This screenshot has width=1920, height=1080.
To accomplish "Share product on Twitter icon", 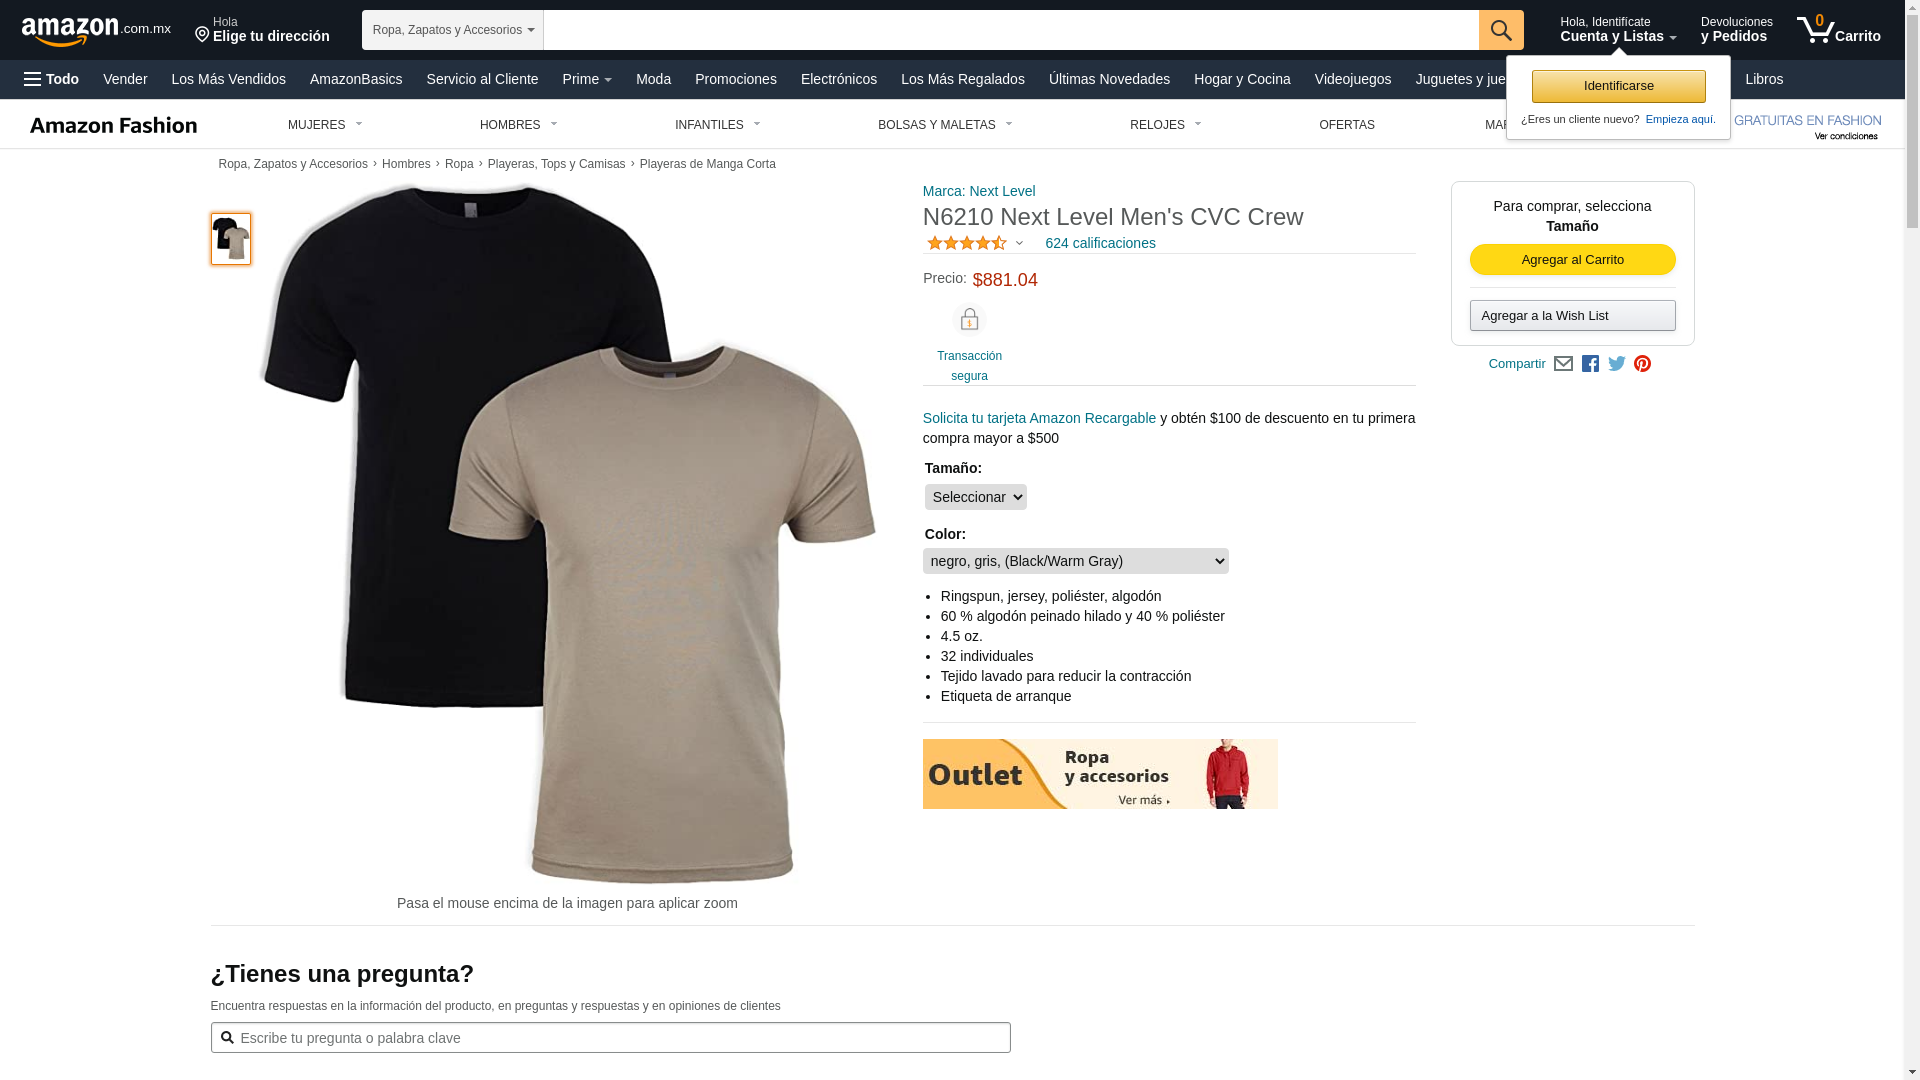I will pos(1617,364).
